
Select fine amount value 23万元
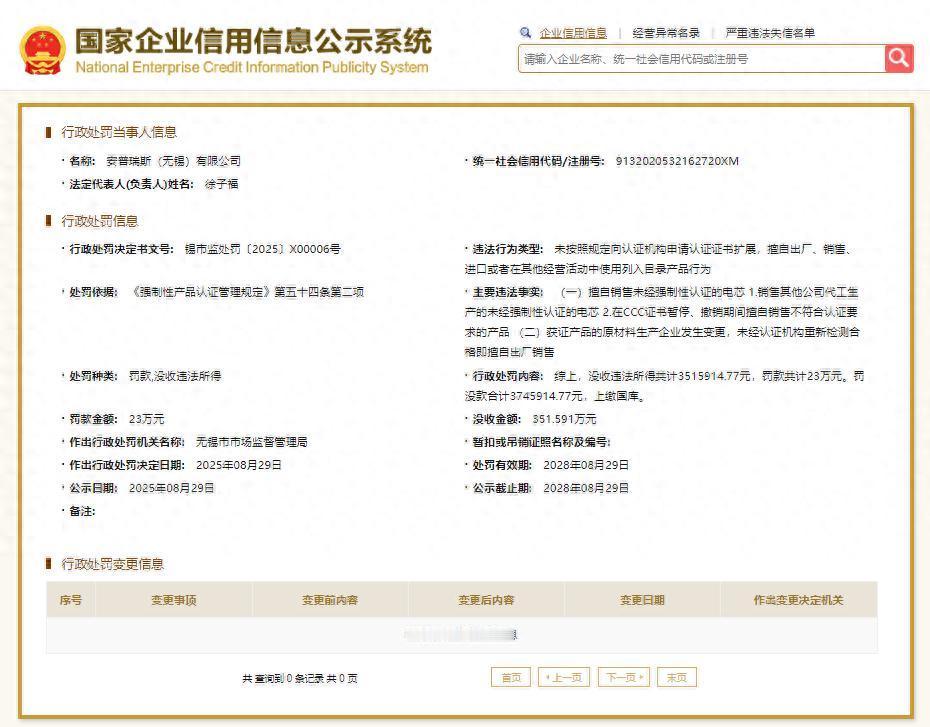[x=146, y=419]
